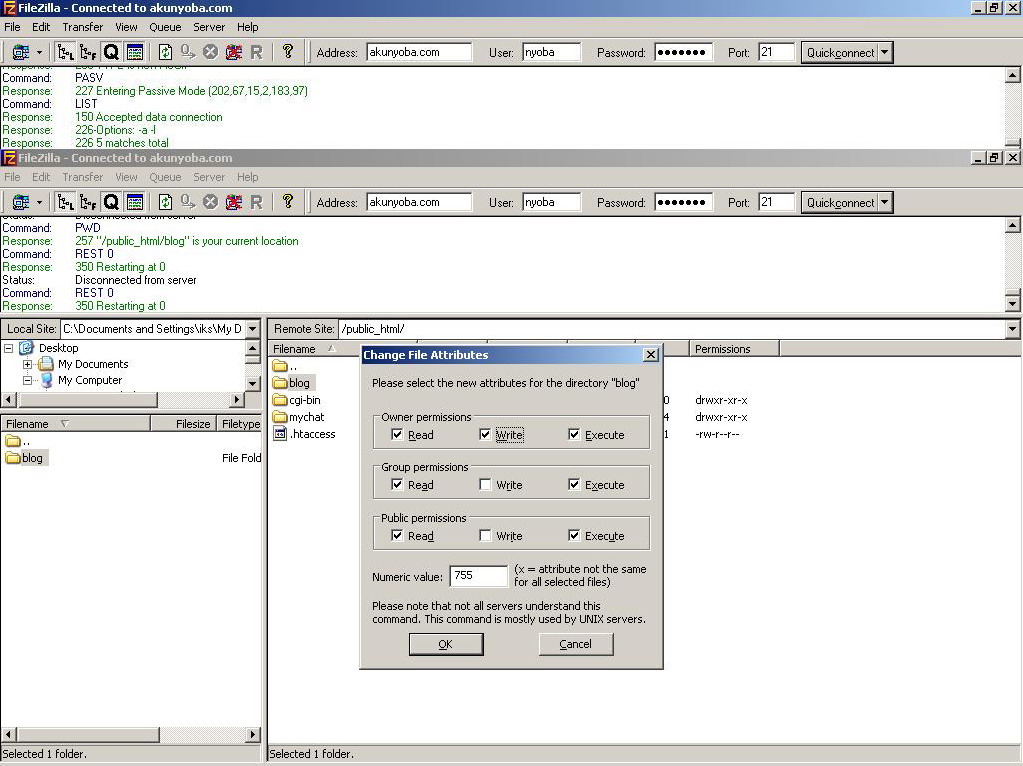The width and height of the screenshot is (1023, 766).
Task: Uncheck Public permissions Read checkbox
Action: coord(397,535)
